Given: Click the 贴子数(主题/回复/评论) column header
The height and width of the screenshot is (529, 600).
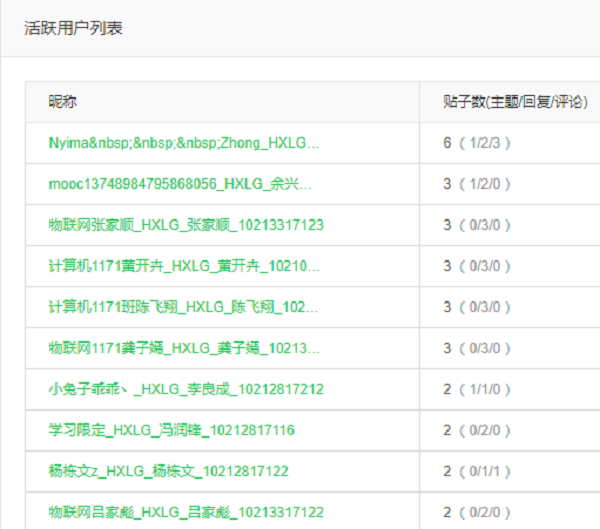Looking at the screenshot, I should click(515, 102).
